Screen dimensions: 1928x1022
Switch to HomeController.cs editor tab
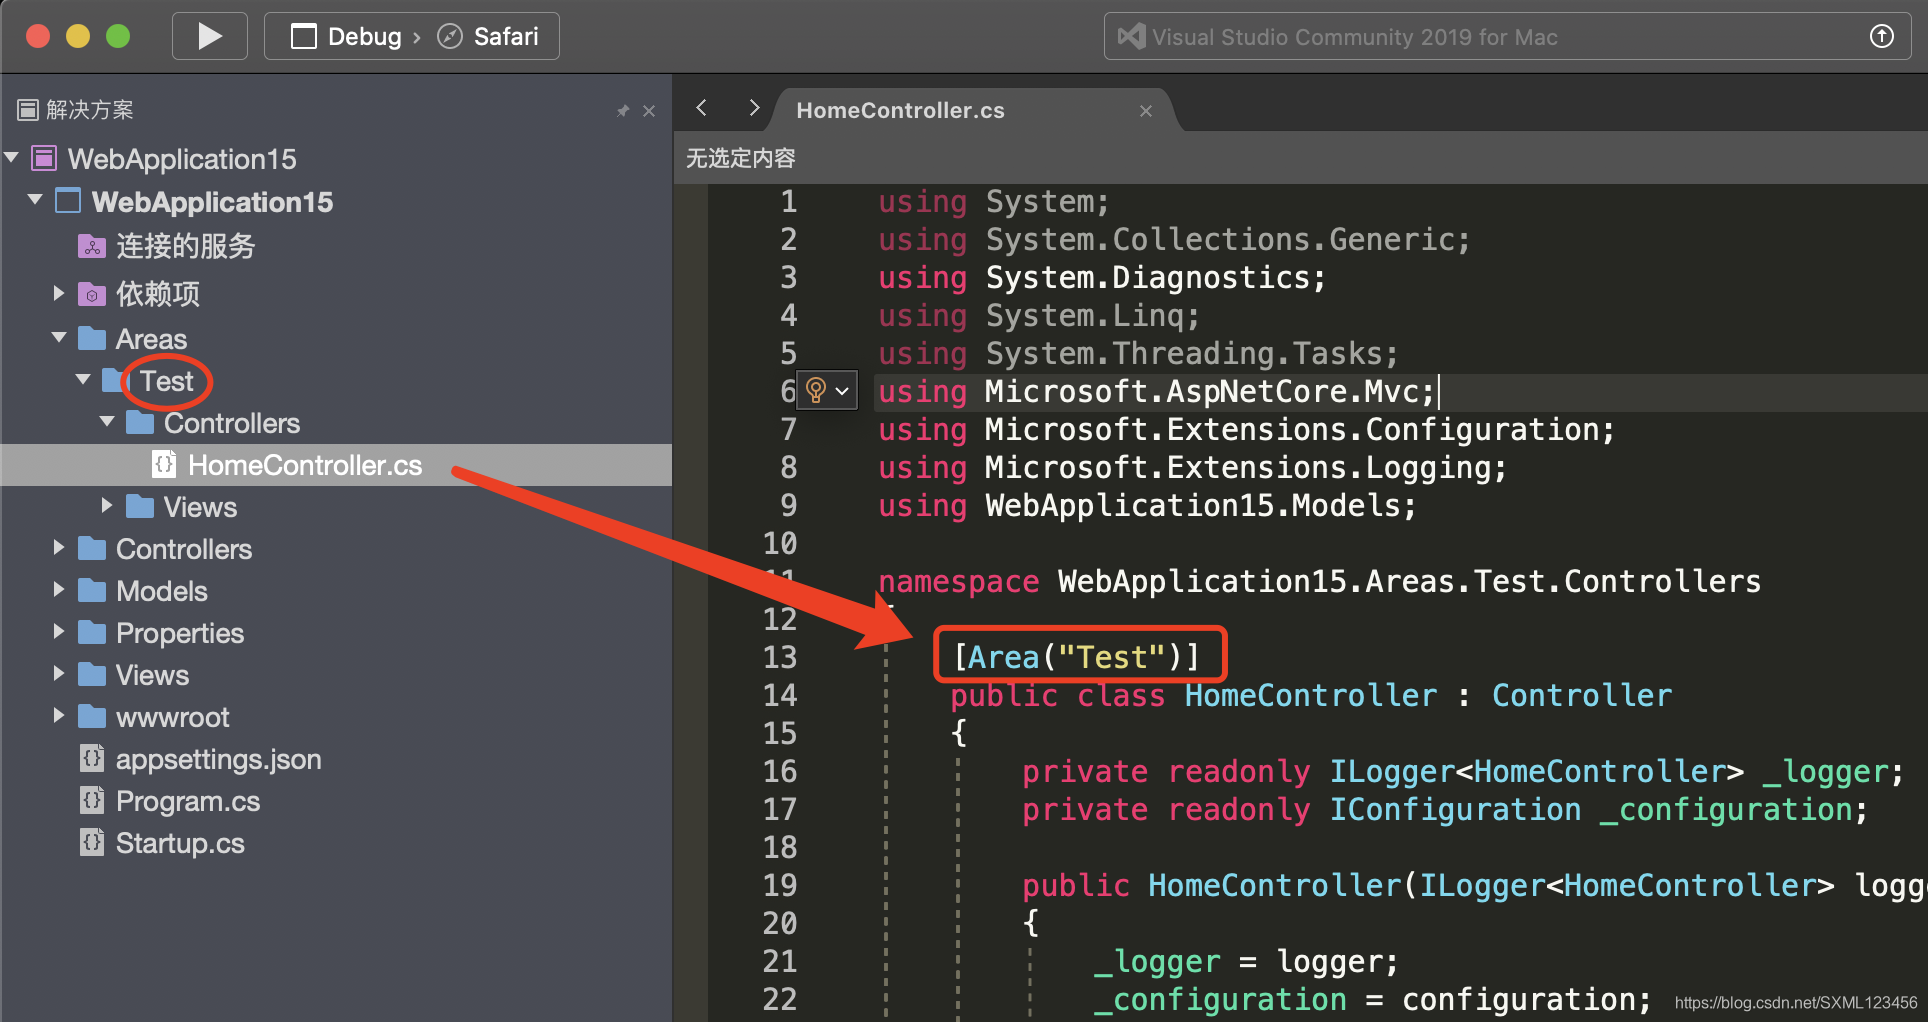pos(900,110)
